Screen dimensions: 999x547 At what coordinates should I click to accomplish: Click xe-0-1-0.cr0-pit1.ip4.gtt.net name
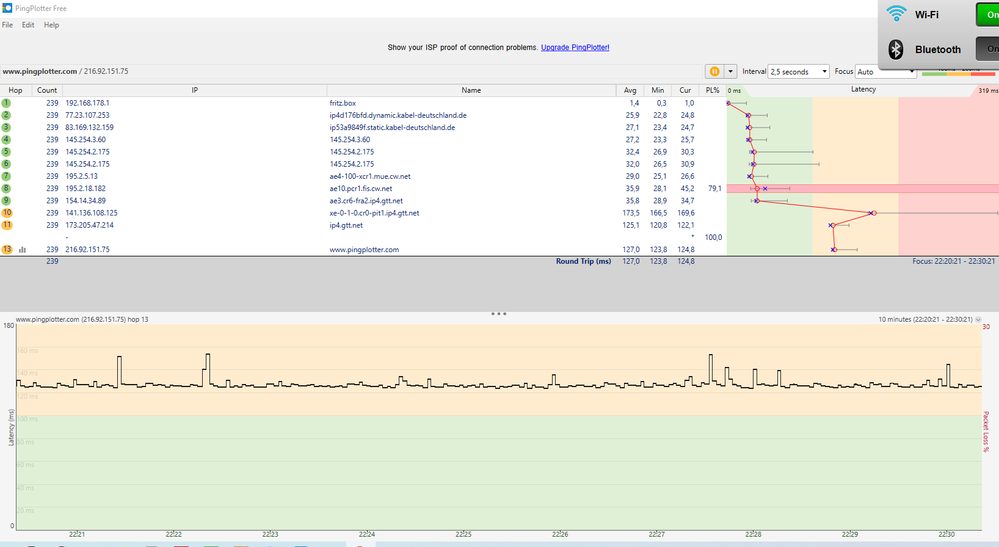point(375,213)
